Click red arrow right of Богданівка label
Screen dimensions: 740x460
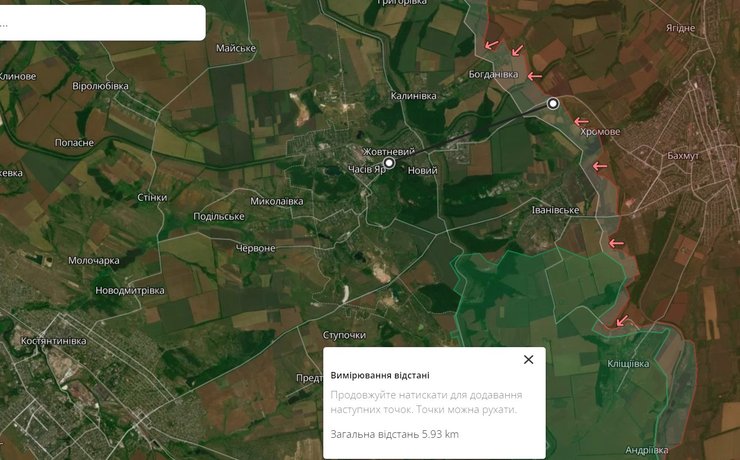coord(535,77)
